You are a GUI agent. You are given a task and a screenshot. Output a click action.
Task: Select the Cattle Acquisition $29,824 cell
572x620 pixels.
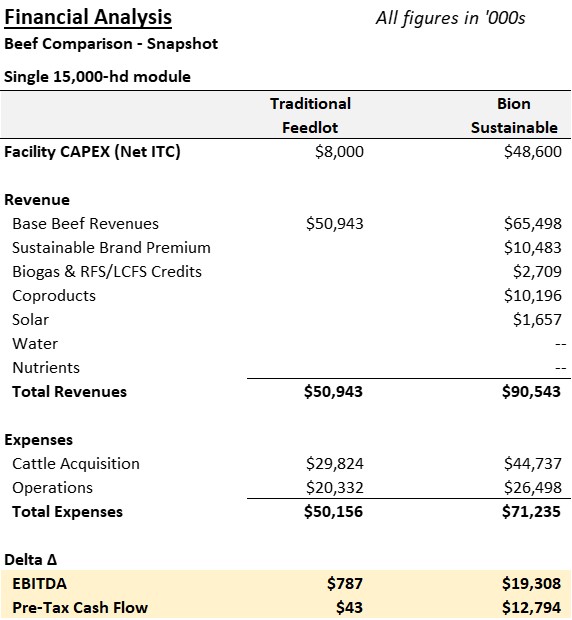(x=334, y=464)
